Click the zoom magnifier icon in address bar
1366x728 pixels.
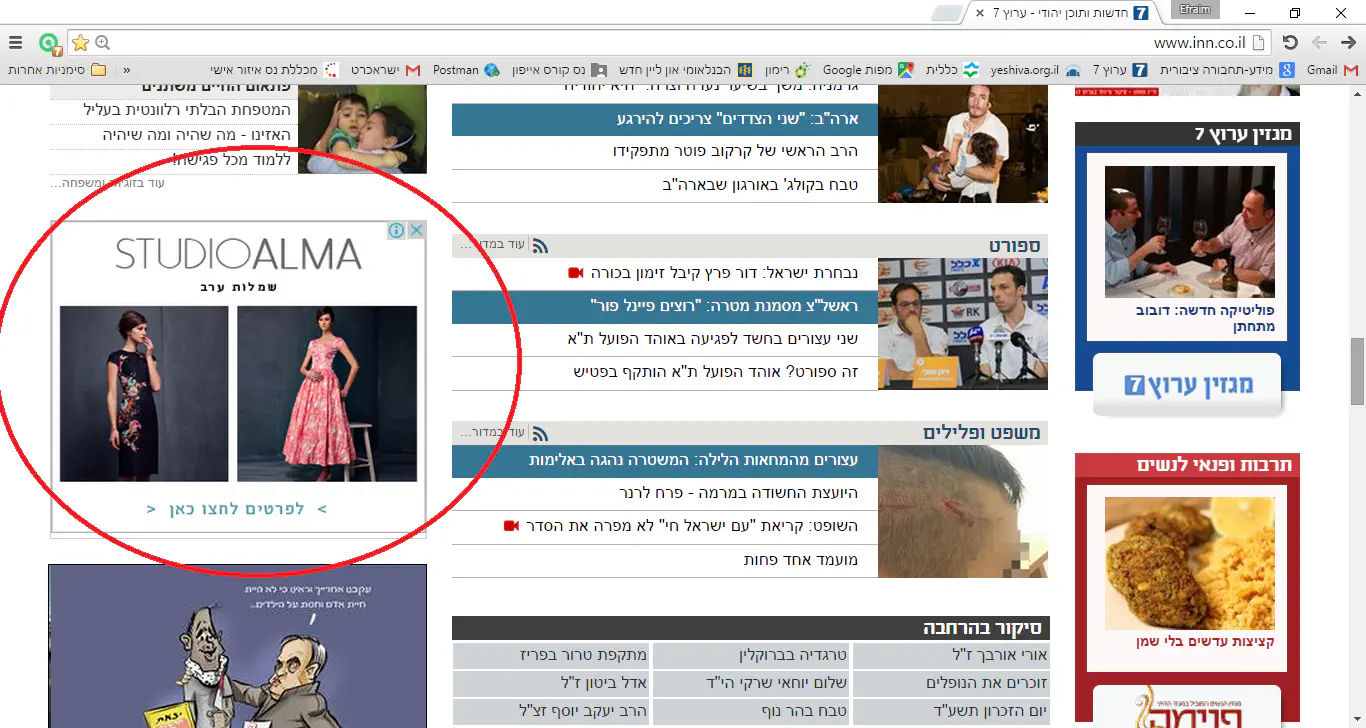point(102,43)
